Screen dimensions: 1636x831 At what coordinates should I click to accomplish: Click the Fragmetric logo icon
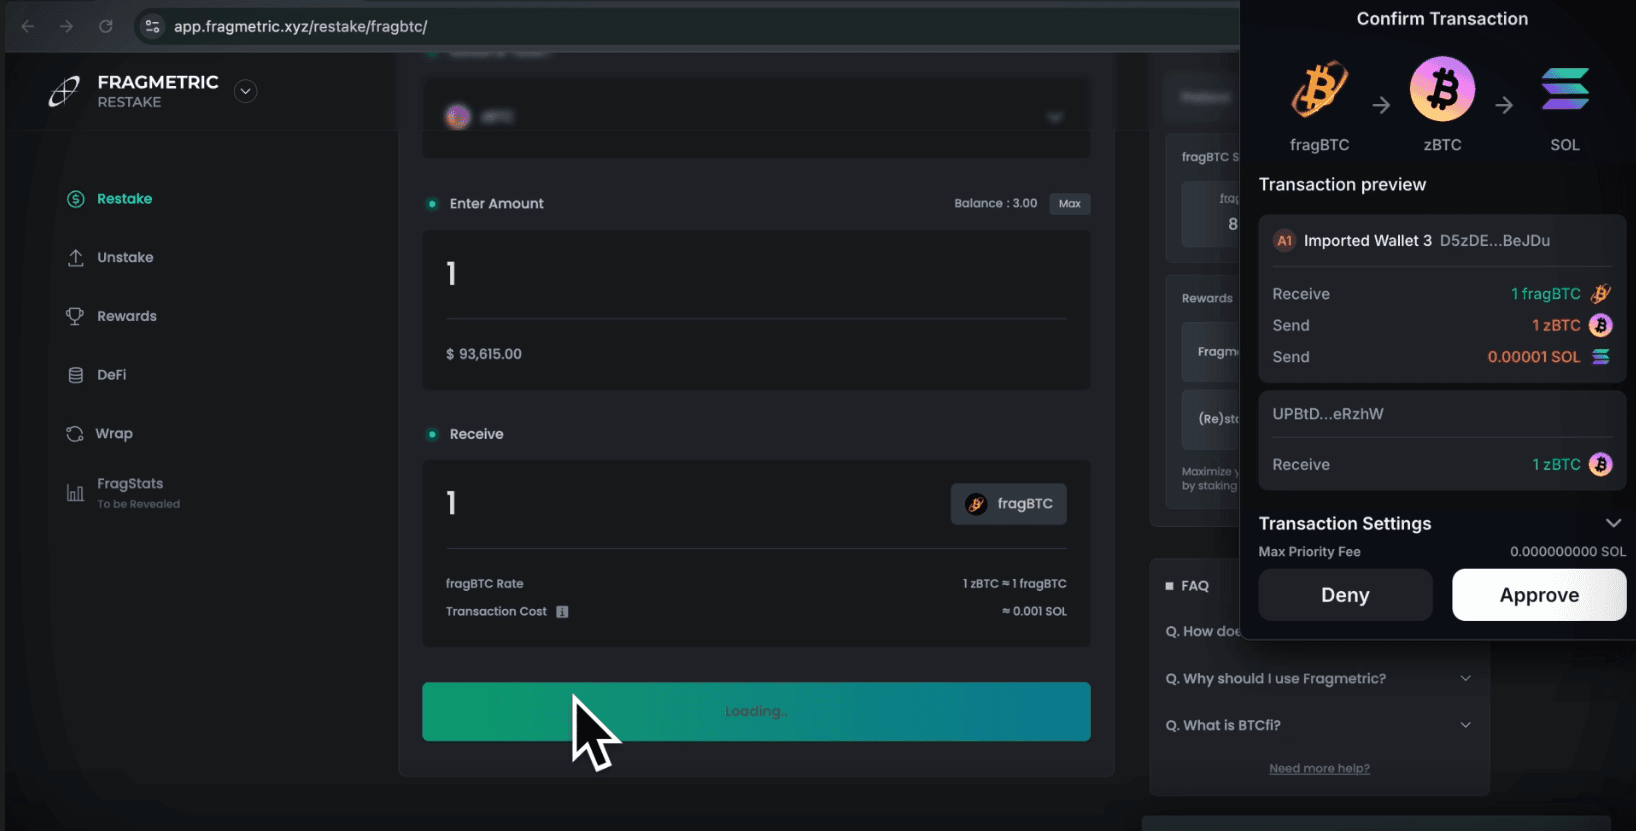(65, 91)
